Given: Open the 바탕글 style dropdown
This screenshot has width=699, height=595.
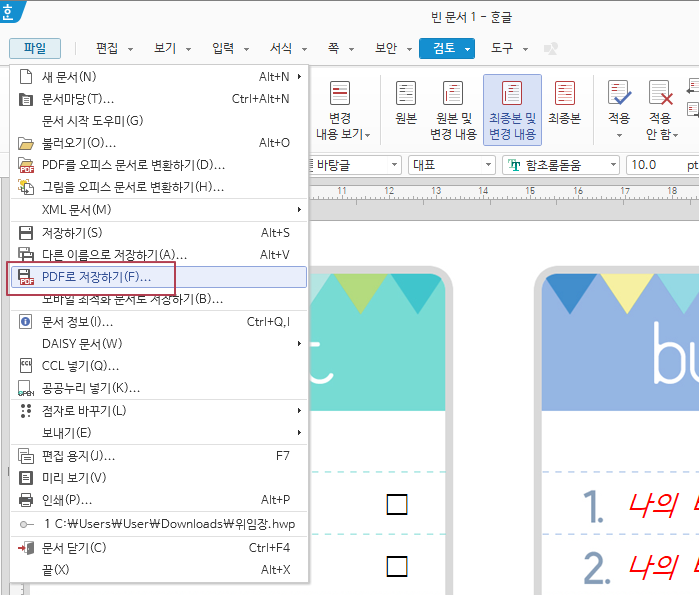Looking at the screenshot, I should point(394,165).
